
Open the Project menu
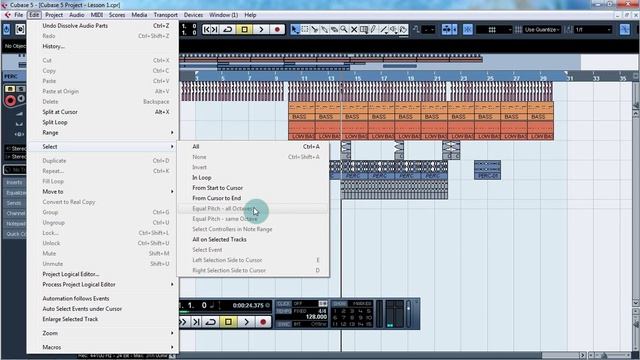(x=54, y=15)
